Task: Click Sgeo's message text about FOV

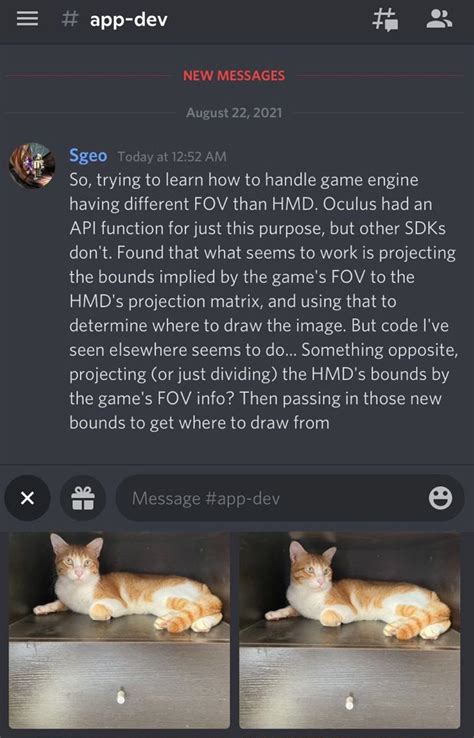Action: pos(264,301)
